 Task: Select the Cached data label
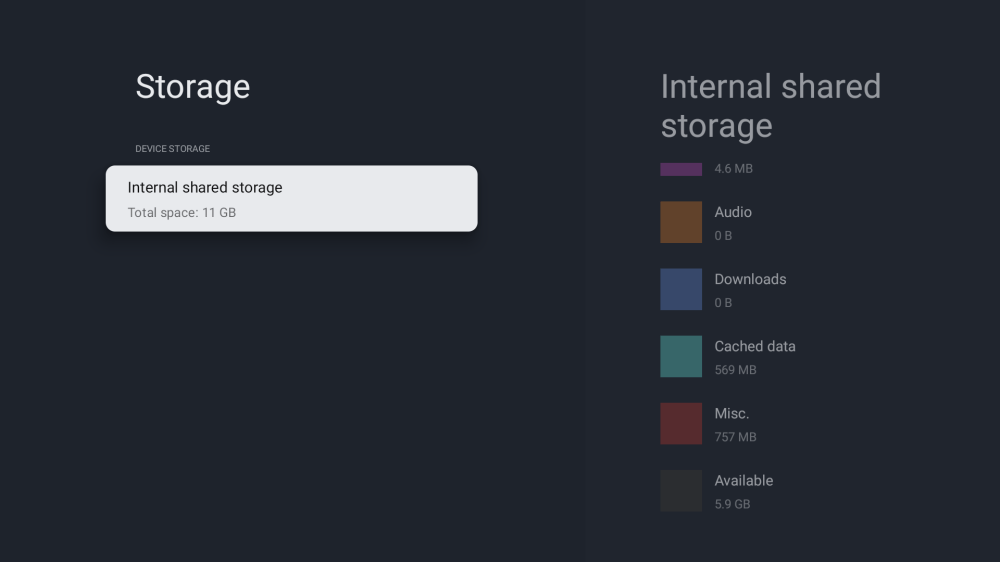(x=755, y=346)
